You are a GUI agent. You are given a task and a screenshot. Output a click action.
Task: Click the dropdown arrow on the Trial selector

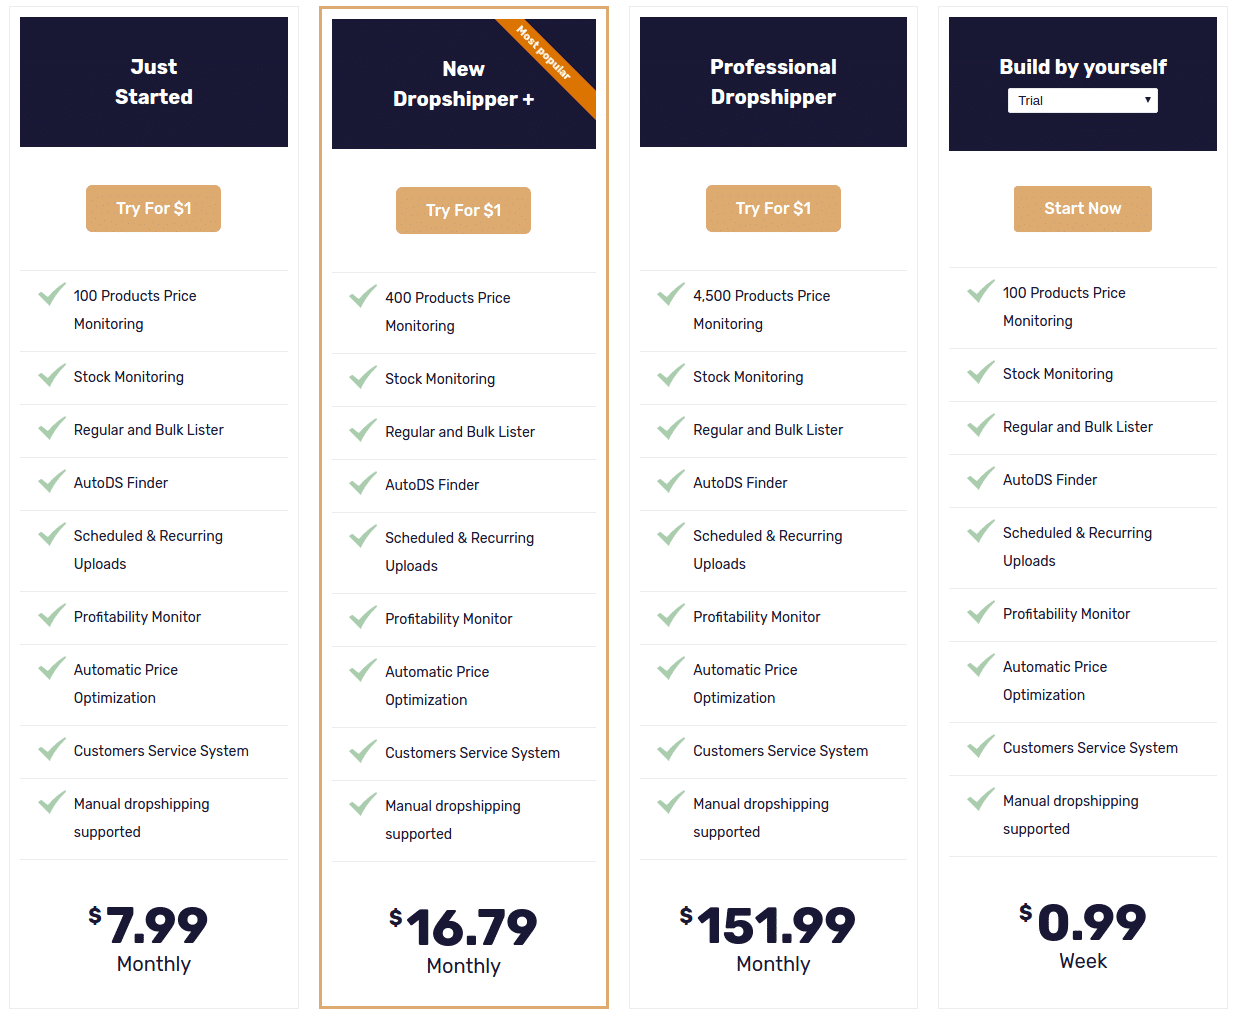(x=1146, y=100)
